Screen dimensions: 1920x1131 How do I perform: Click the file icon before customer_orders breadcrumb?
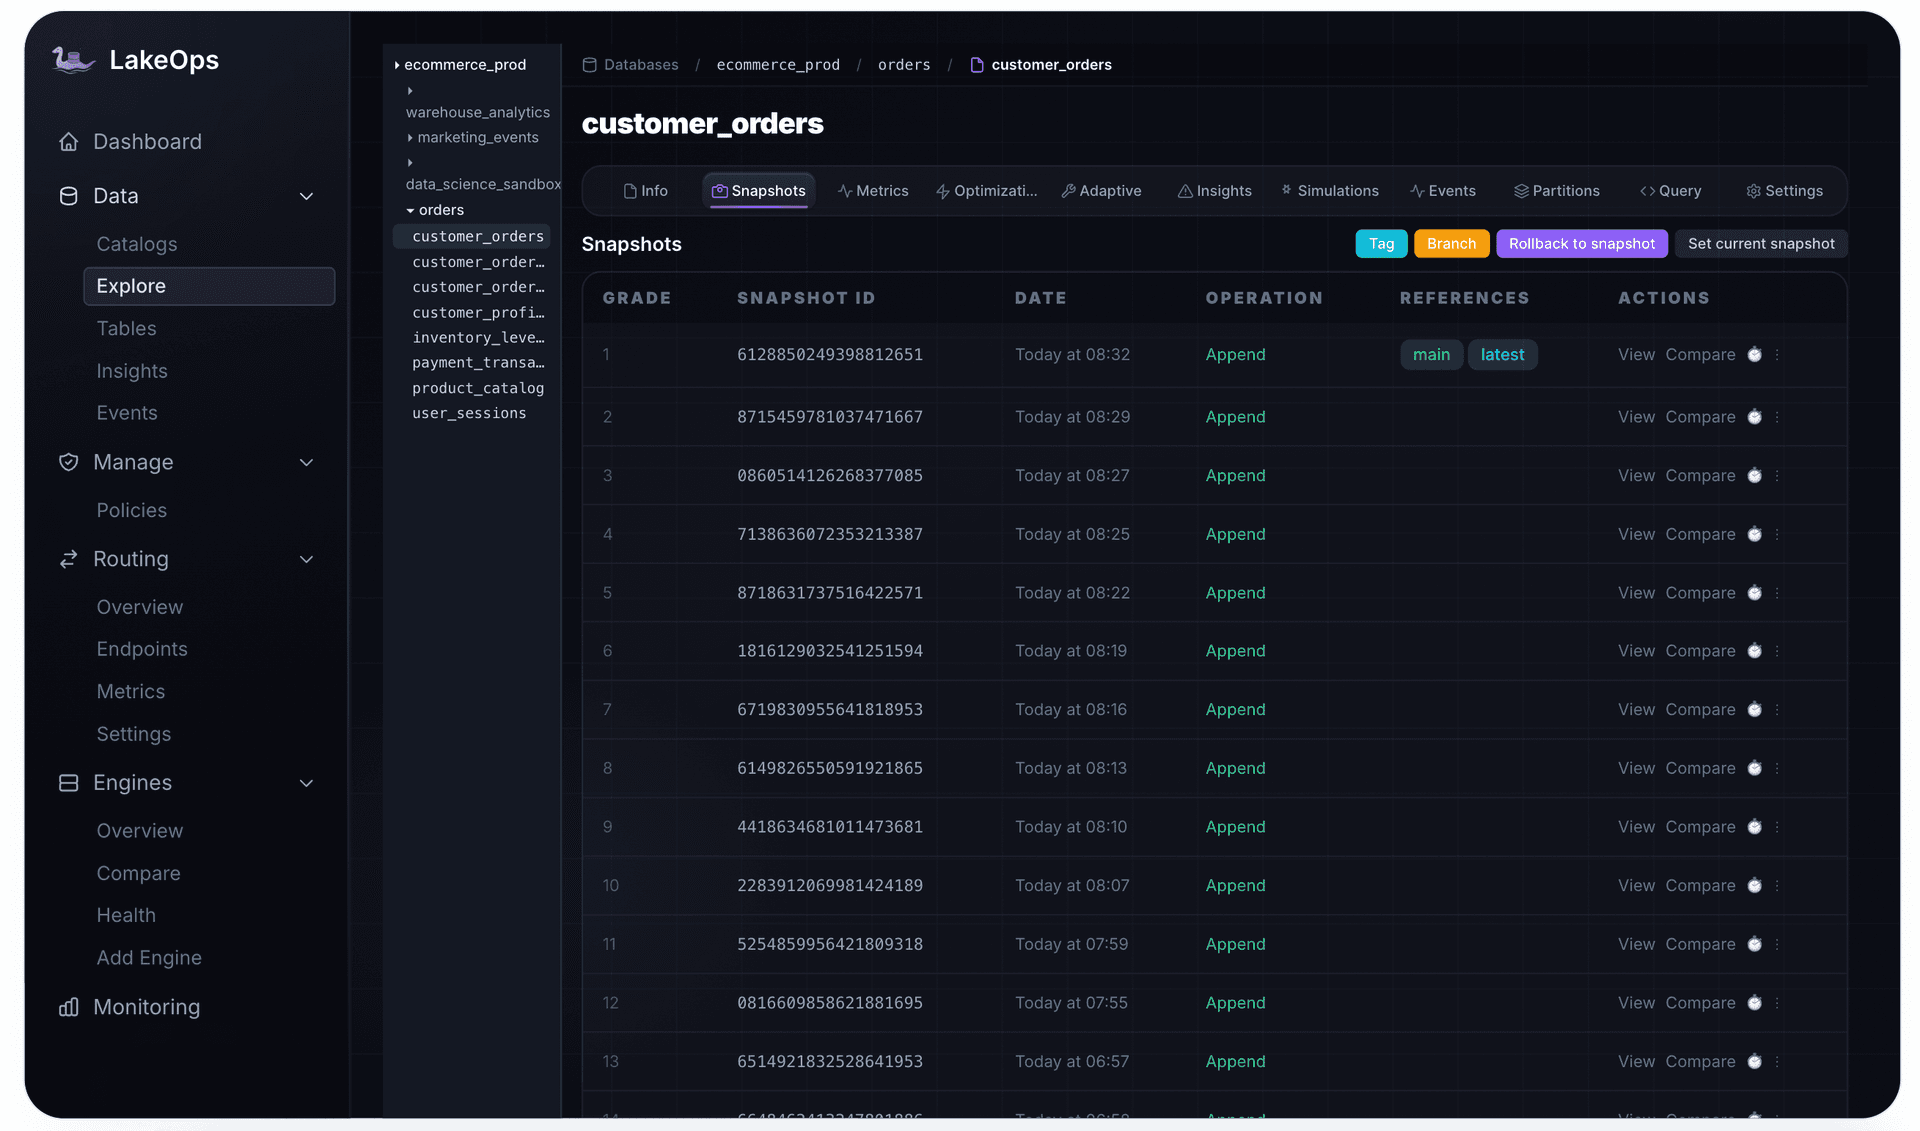click(977, 65)
